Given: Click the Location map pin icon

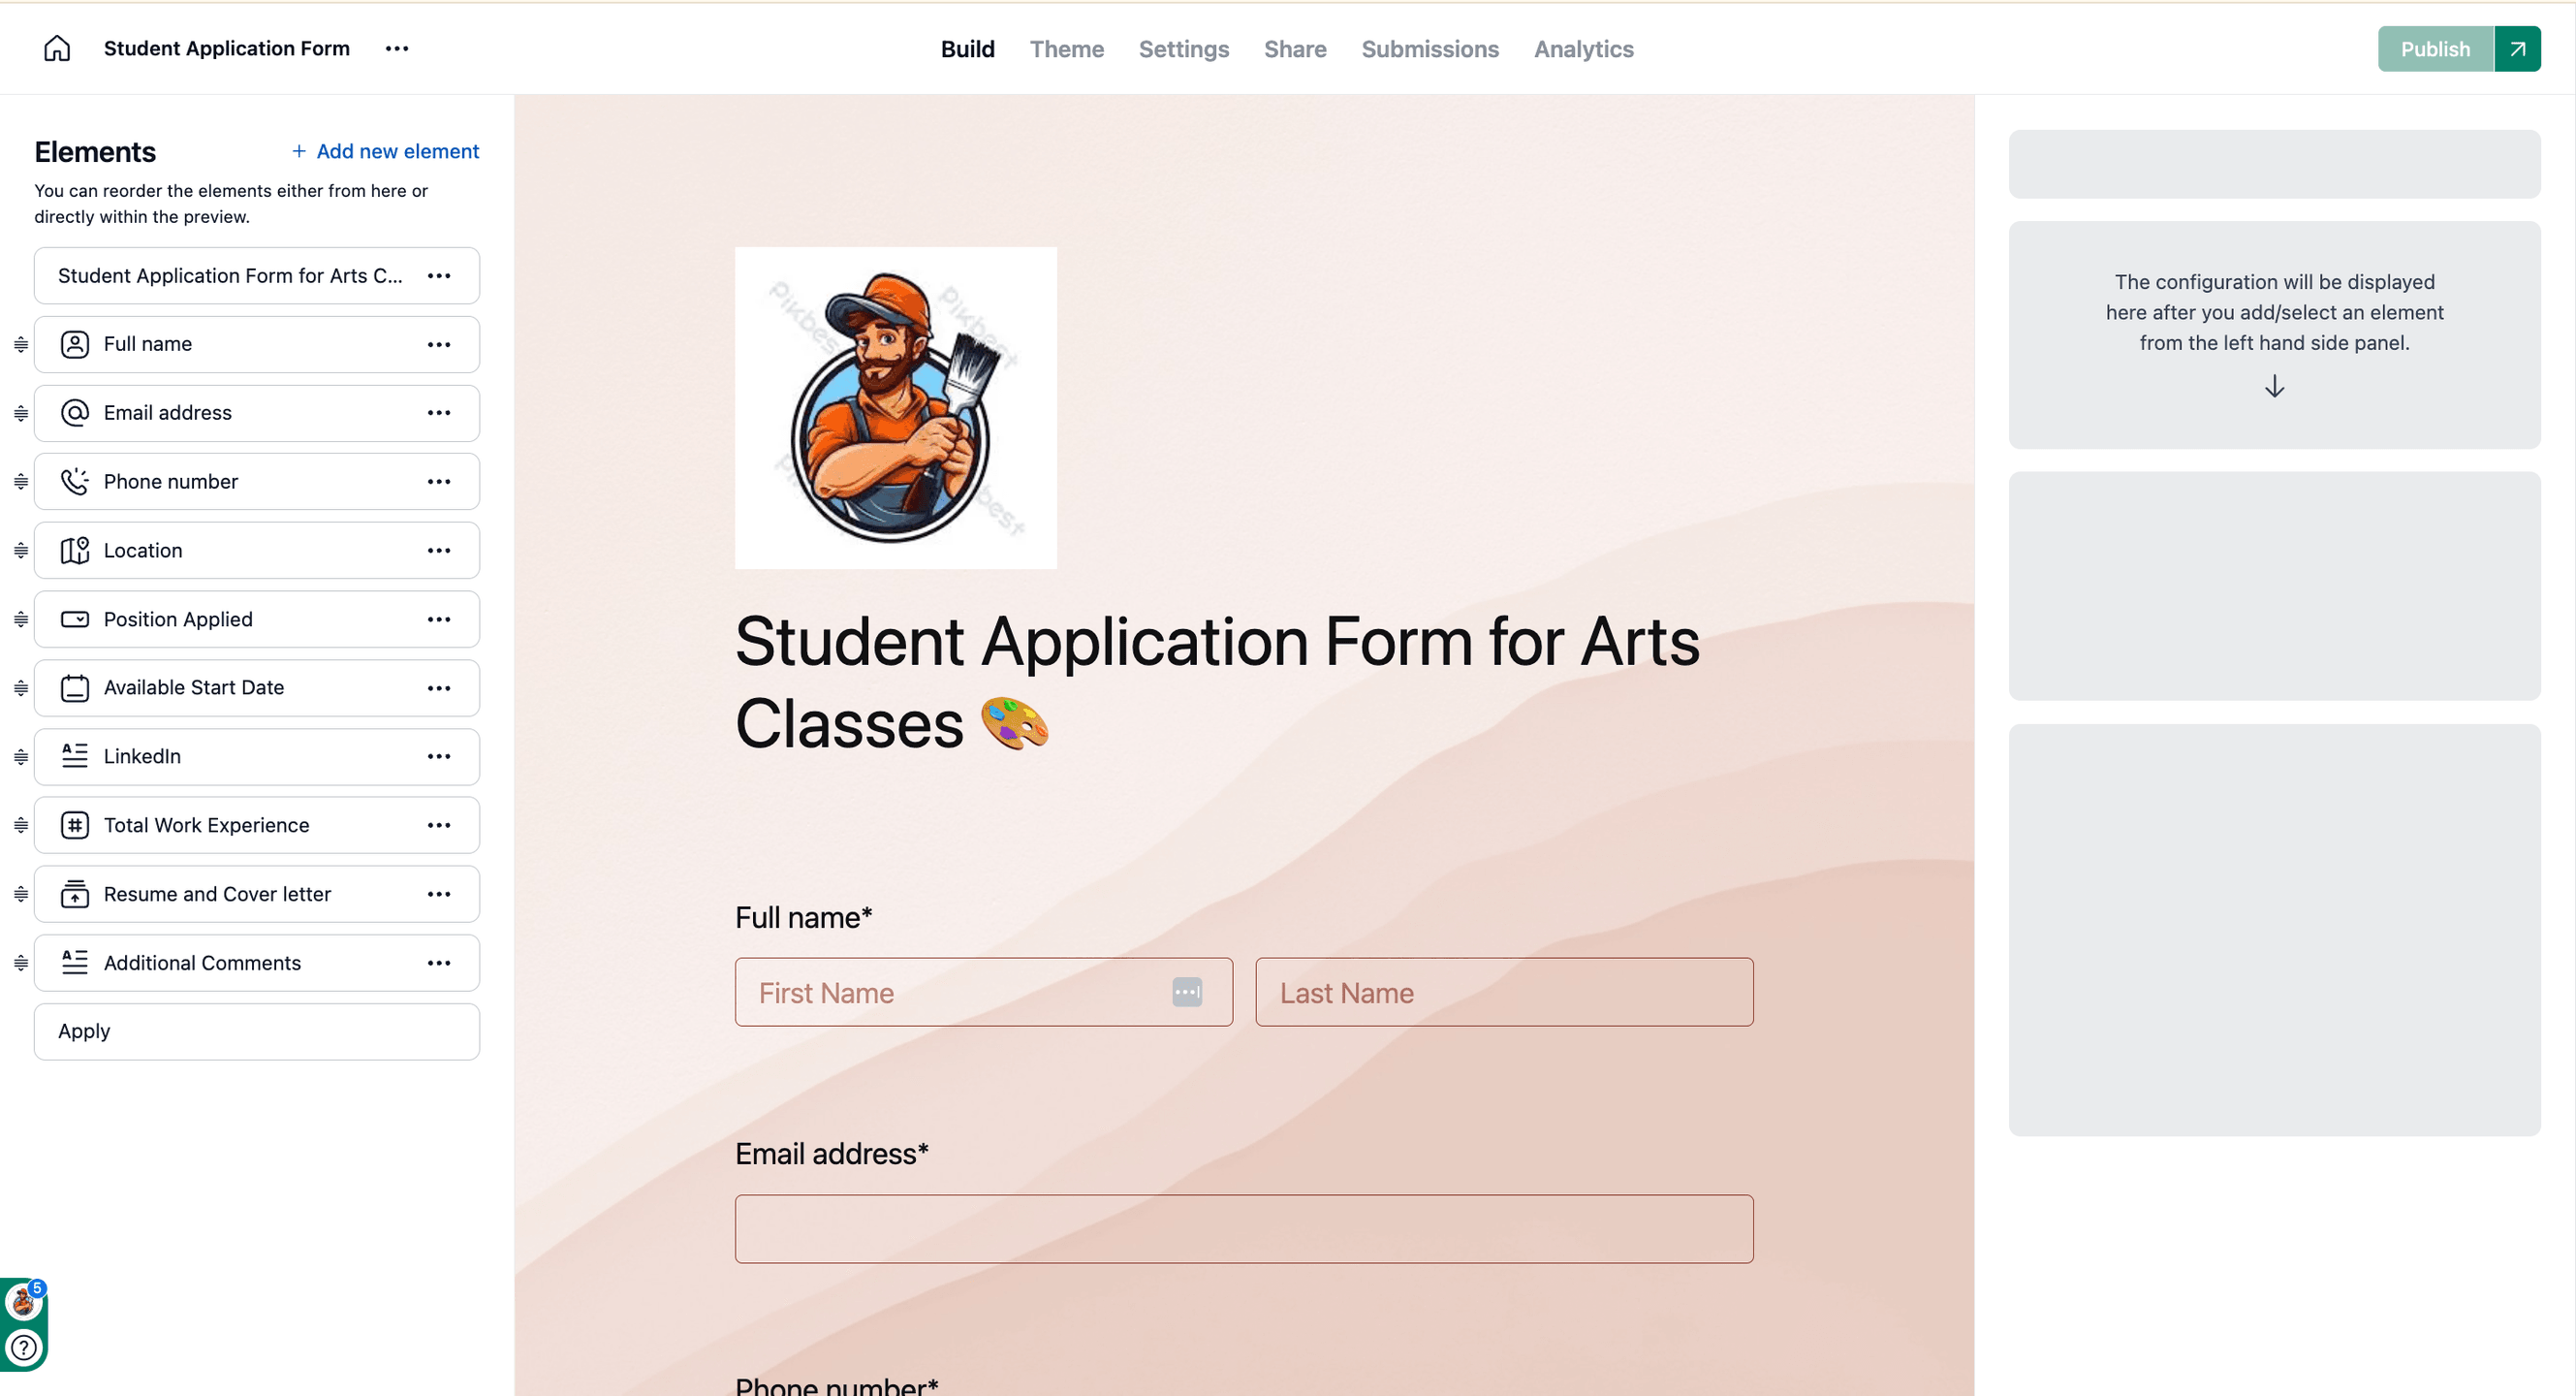Looking at the screenshot, I should tap(75, 550).
